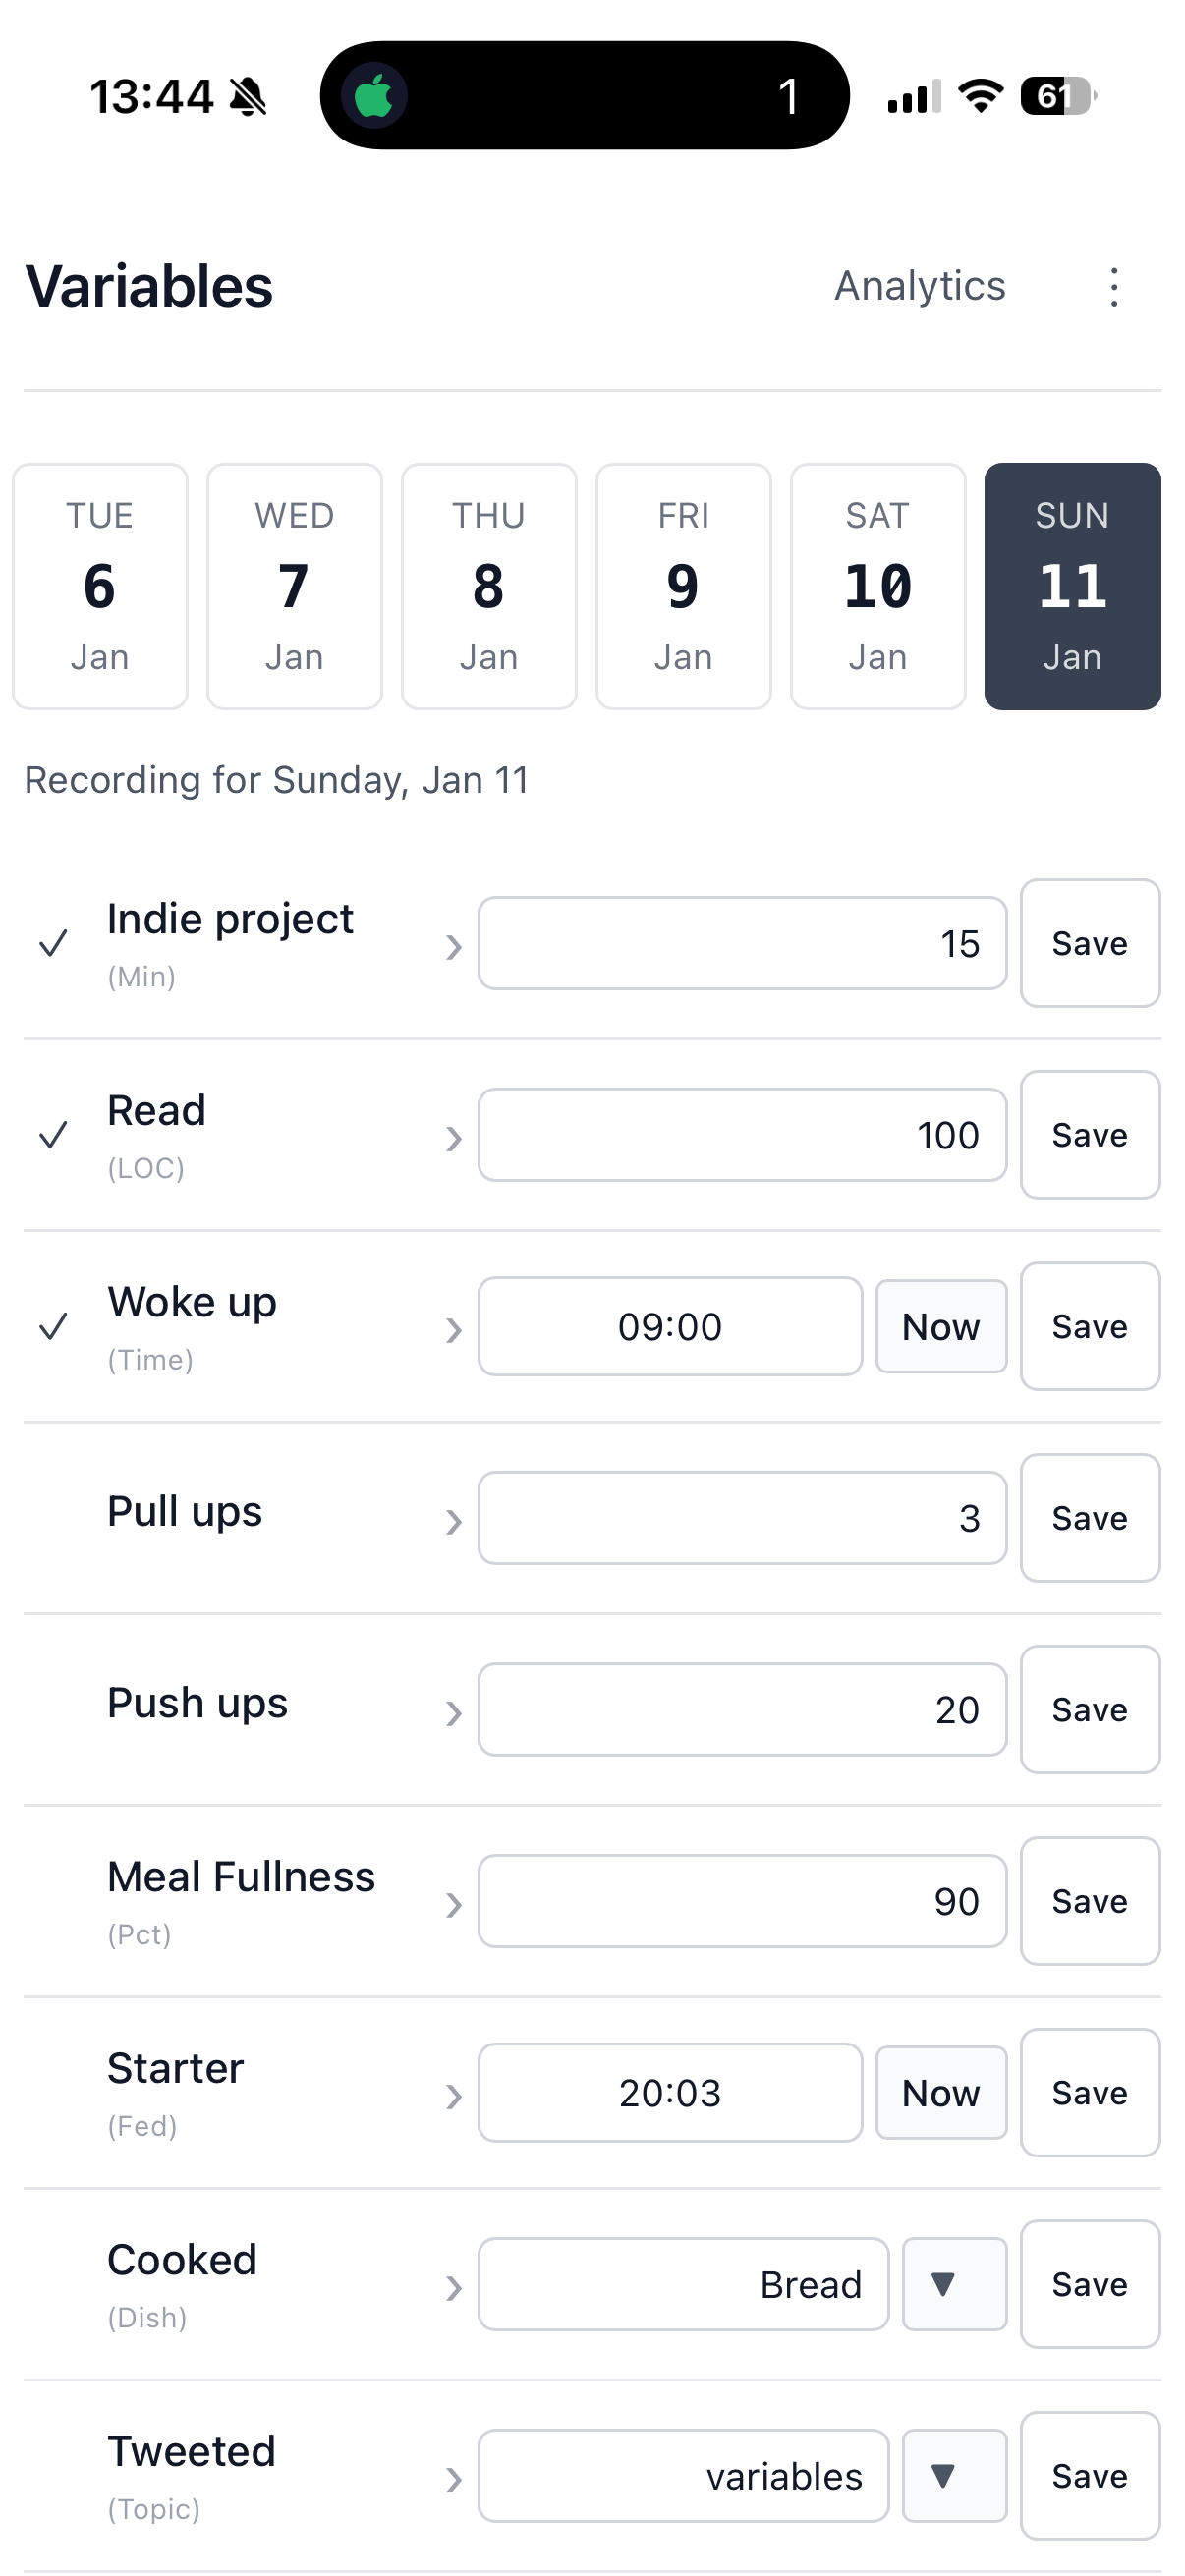Expand the Pull ups chevron
Image resolution: width=1185 pixels, height=2576 pixels.
pos(454,1521)
